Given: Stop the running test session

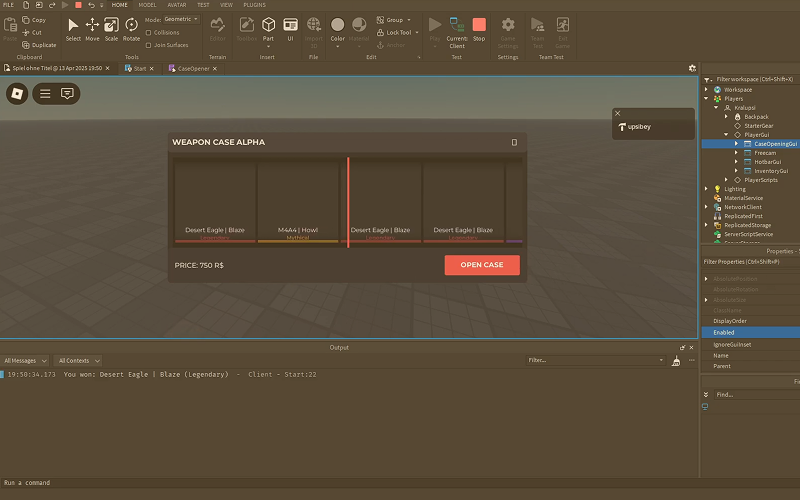Looking at the screenshot, I should tap(479, 30).
